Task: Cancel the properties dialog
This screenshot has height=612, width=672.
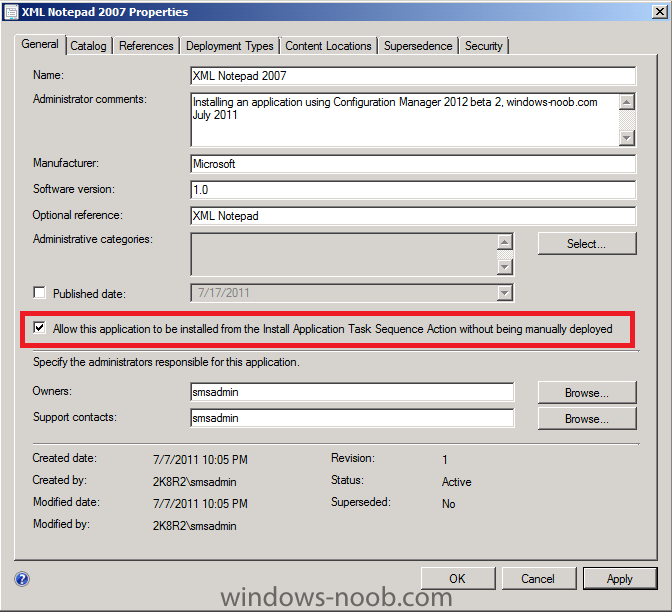Action: [x=538, y=579]
